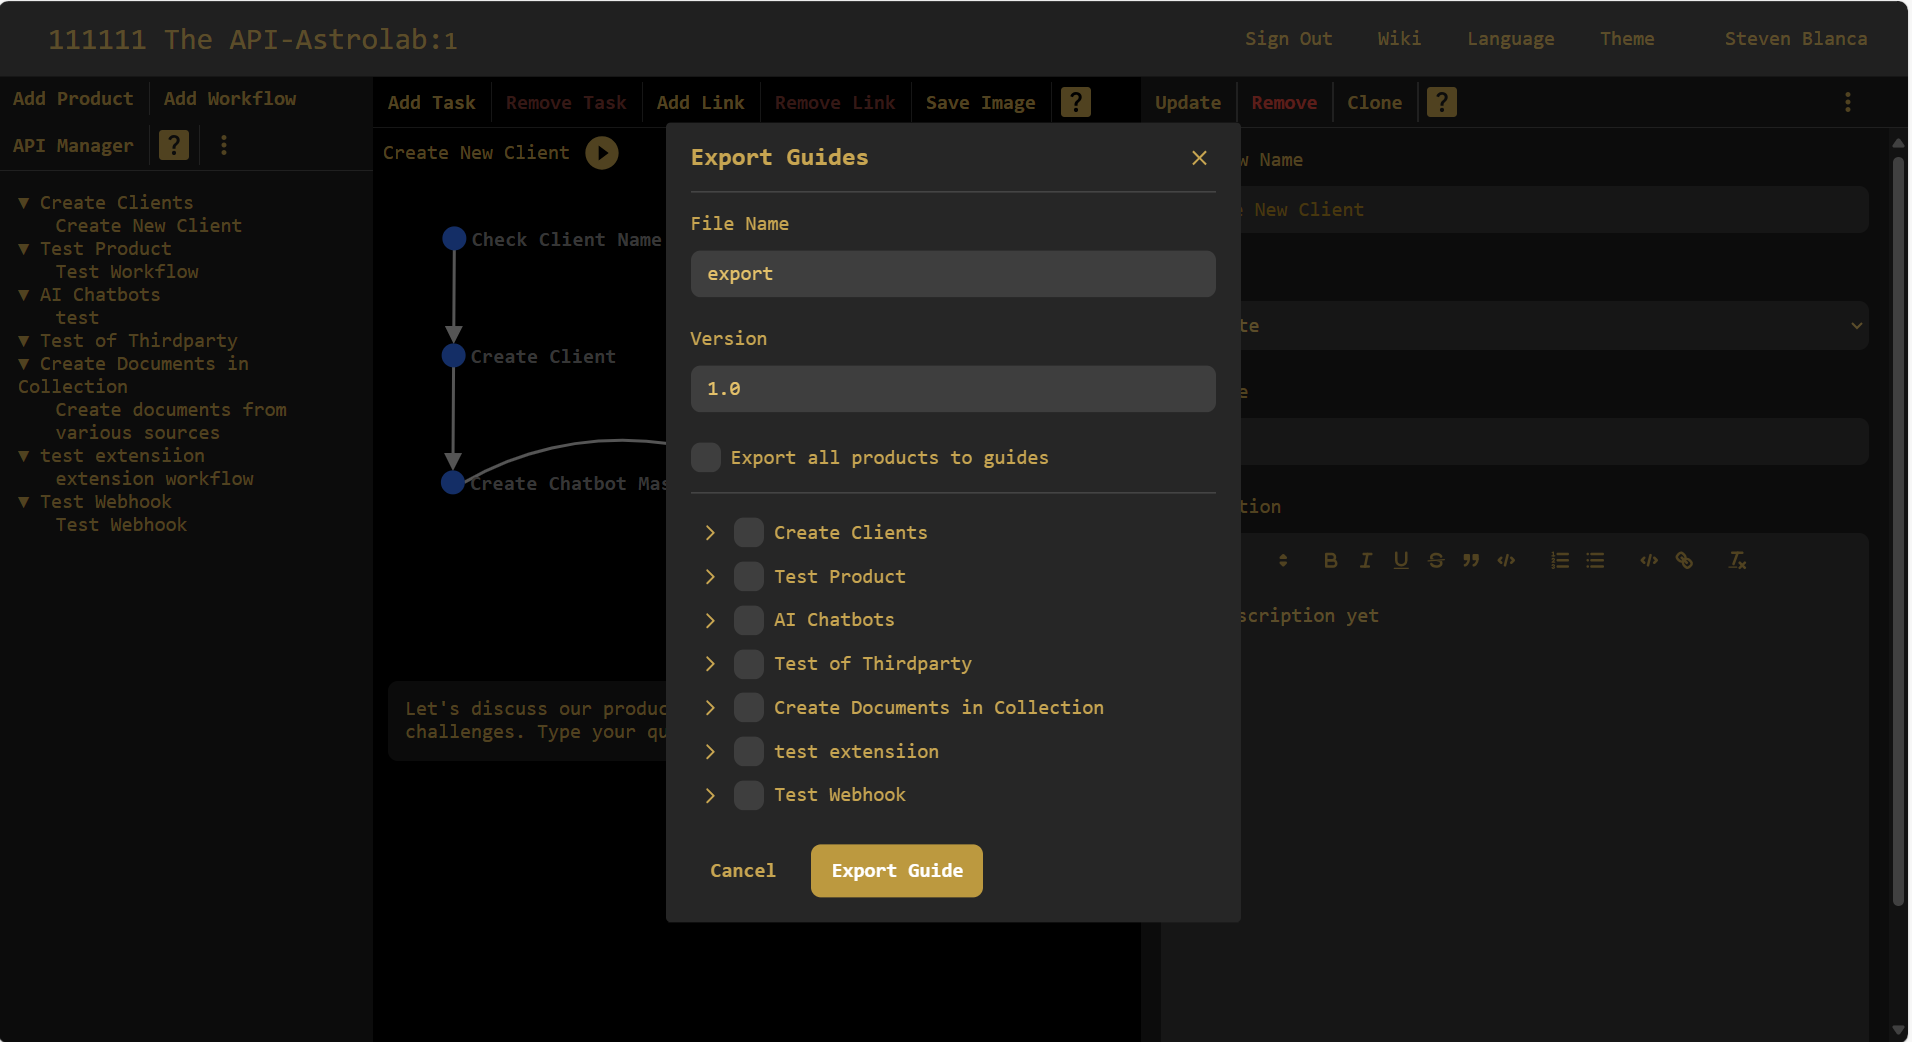Toggle strikethrough text formatting
Image resolution: width=1912 pixels, height=1042 pixels.
(1436, 560)
